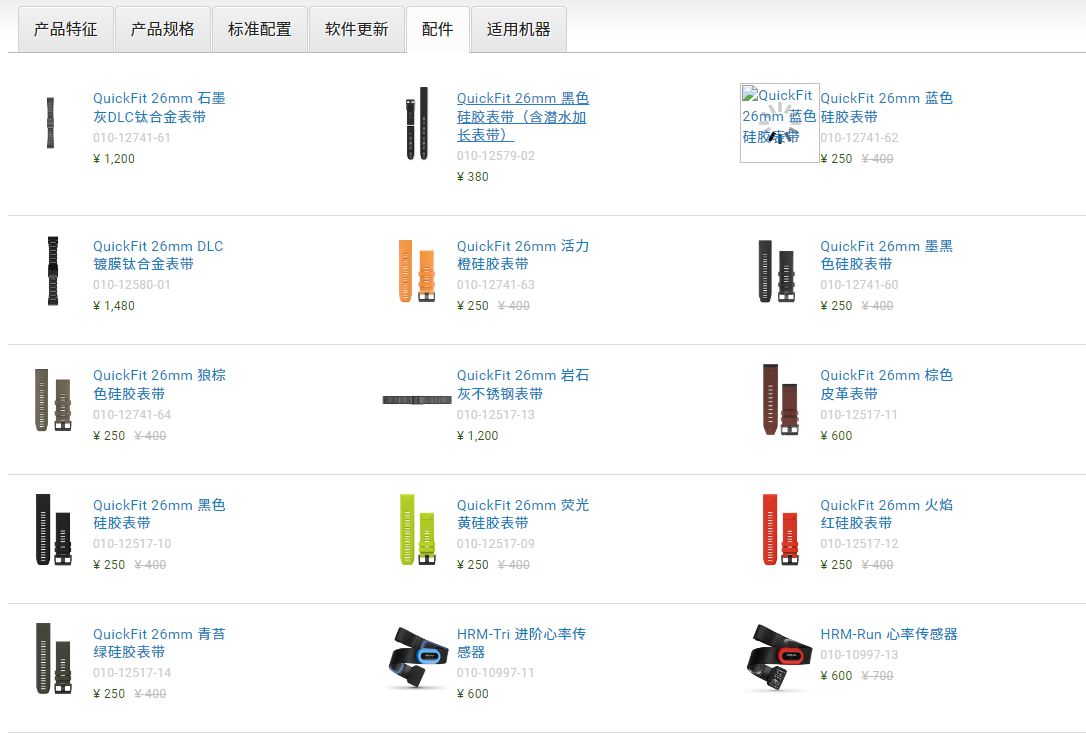Click the 青苔绿硅胶表带 product image
The height and width of the screenshot is (735, 1086).
coord(53,658)
